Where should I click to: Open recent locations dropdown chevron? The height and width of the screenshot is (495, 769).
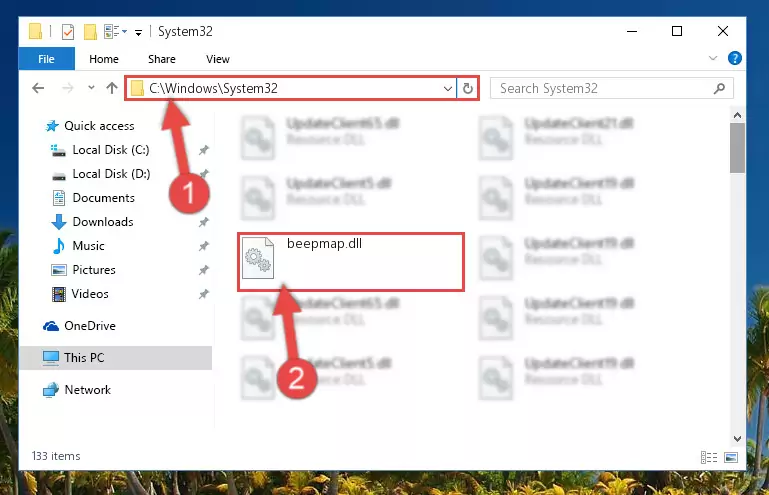click(91, 88)
